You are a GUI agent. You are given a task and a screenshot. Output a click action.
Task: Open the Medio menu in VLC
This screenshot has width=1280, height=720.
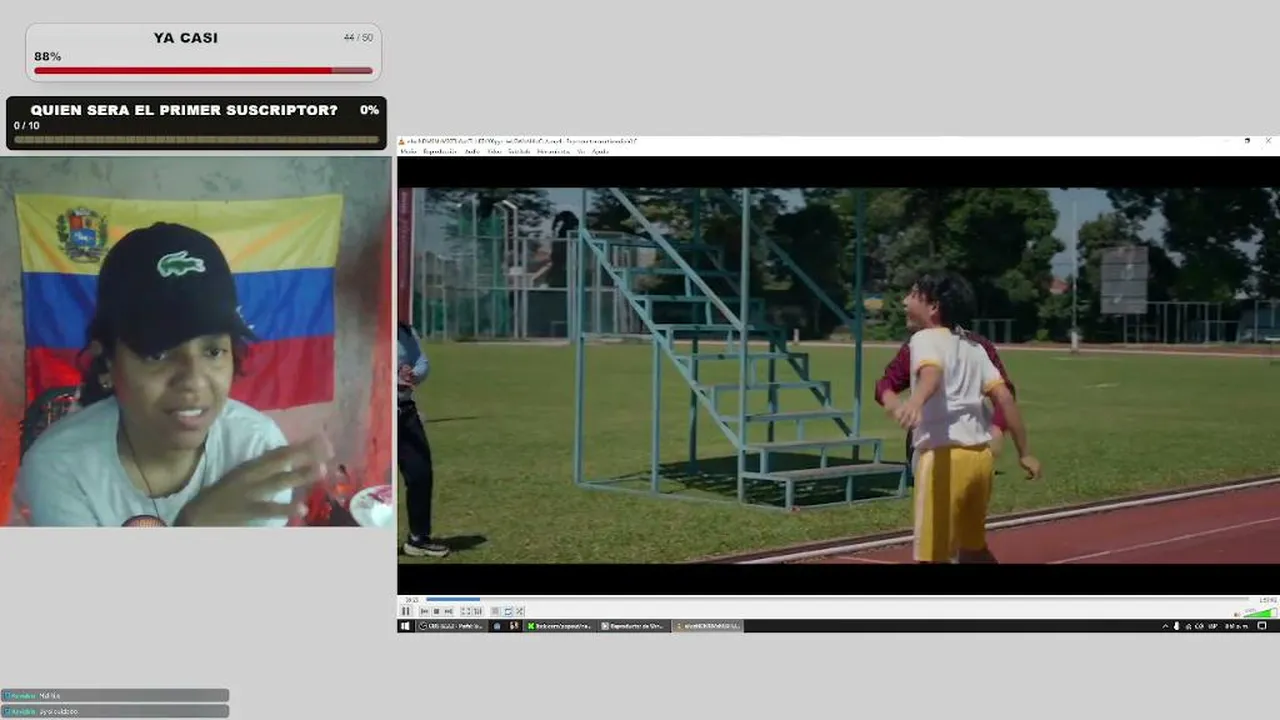408,151
